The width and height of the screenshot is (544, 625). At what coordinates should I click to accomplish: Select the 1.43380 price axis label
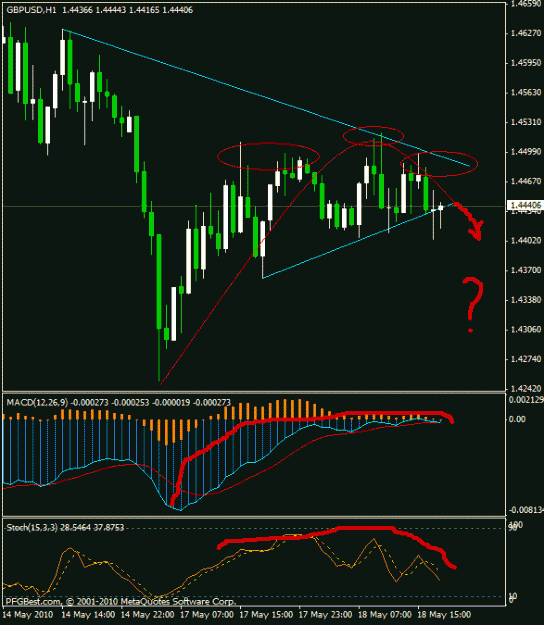pyautogui.click(x=526, y=300)
